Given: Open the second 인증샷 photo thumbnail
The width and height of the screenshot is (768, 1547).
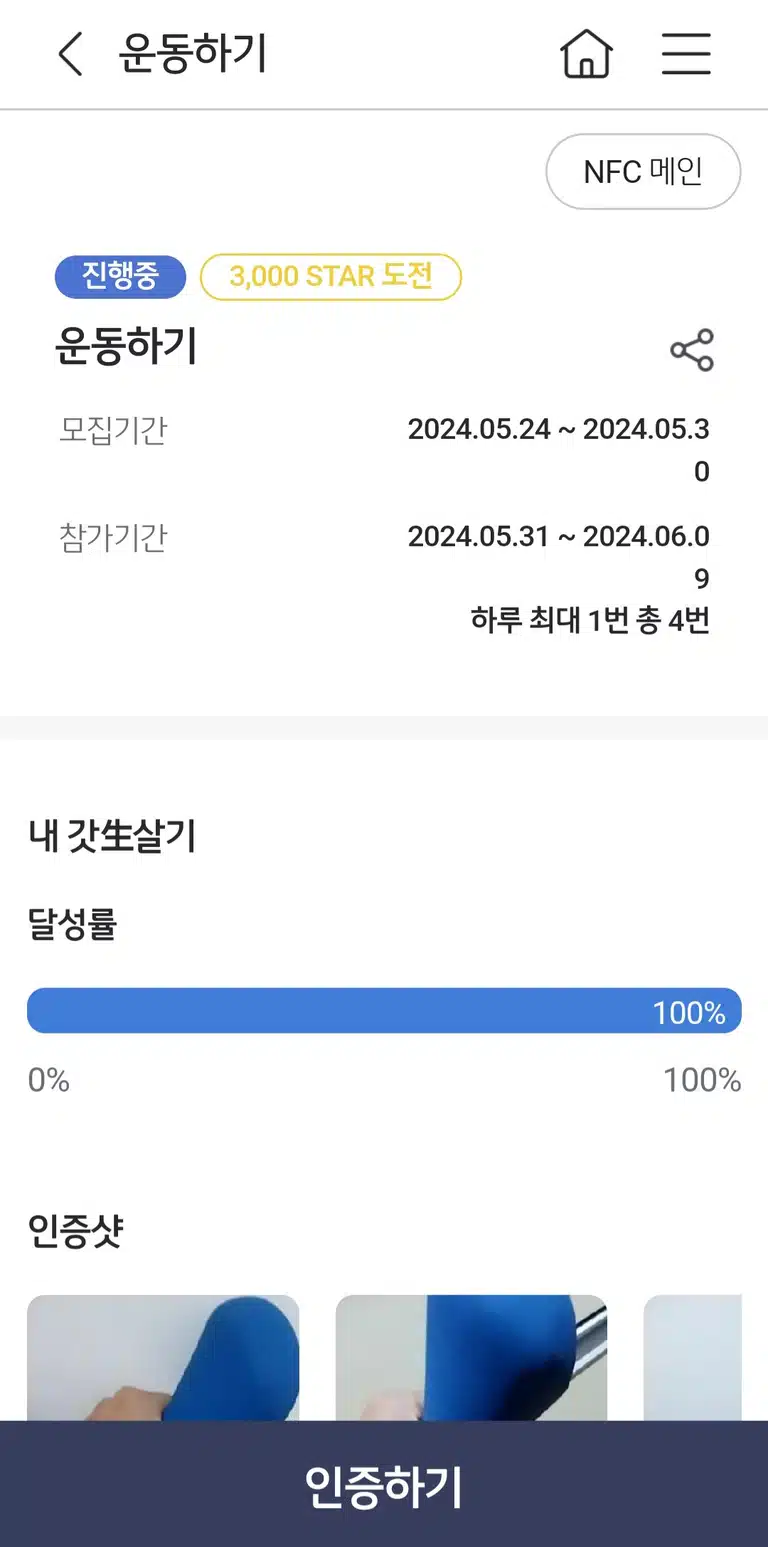Looking at the screenshot, I should [471, 1358].
